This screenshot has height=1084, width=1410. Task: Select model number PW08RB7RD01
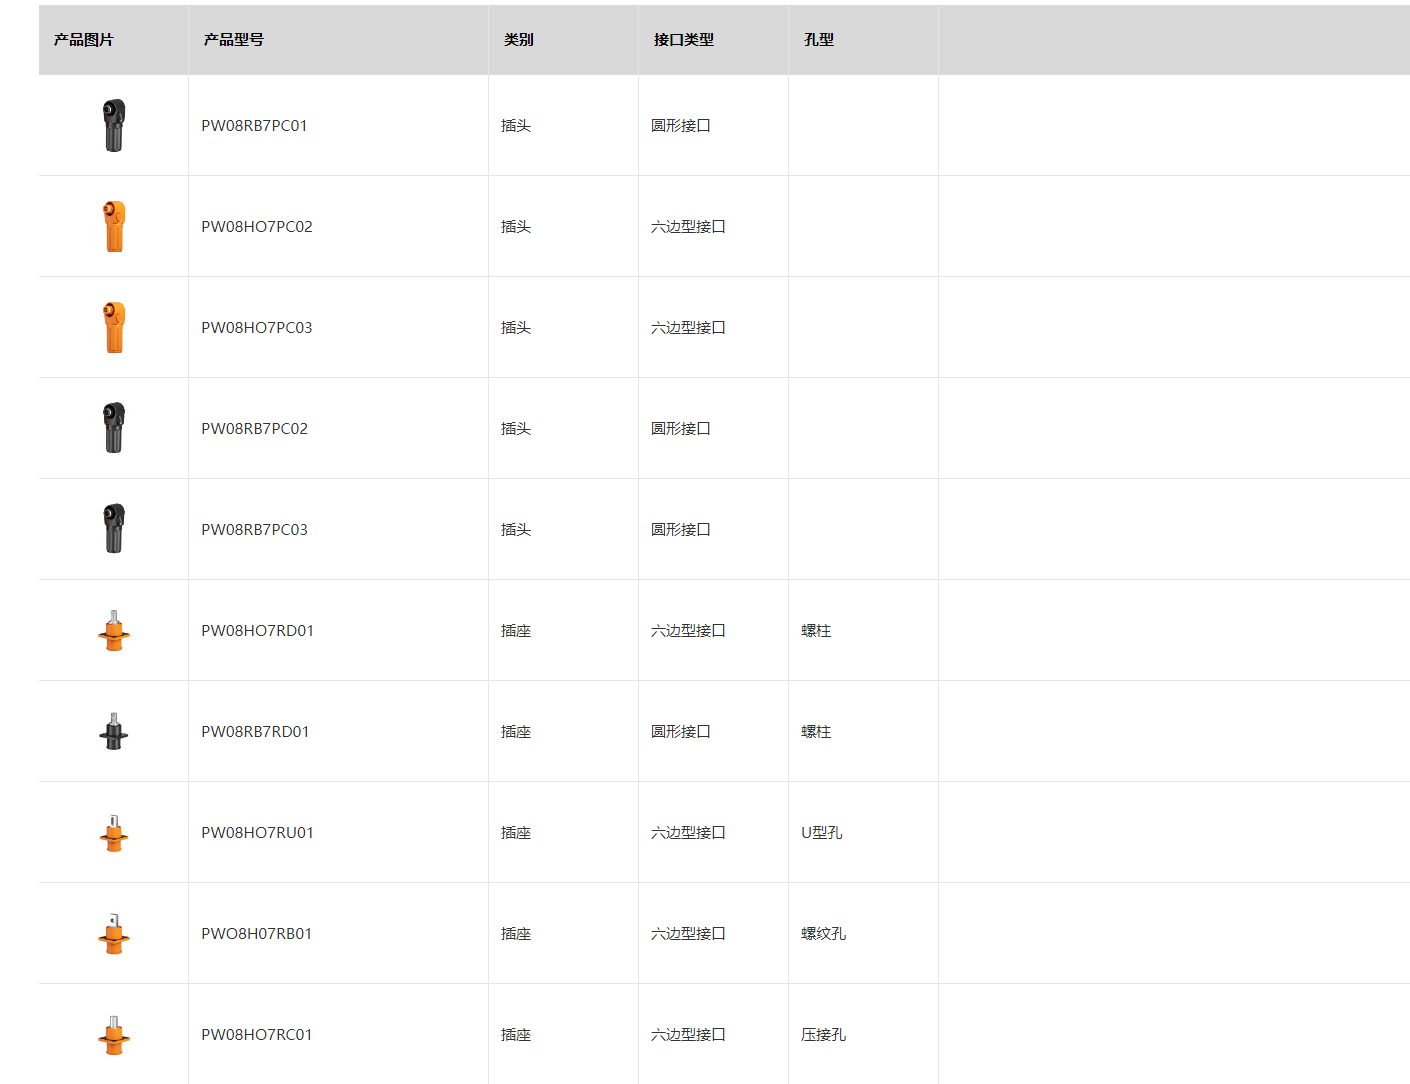point(255,732)
